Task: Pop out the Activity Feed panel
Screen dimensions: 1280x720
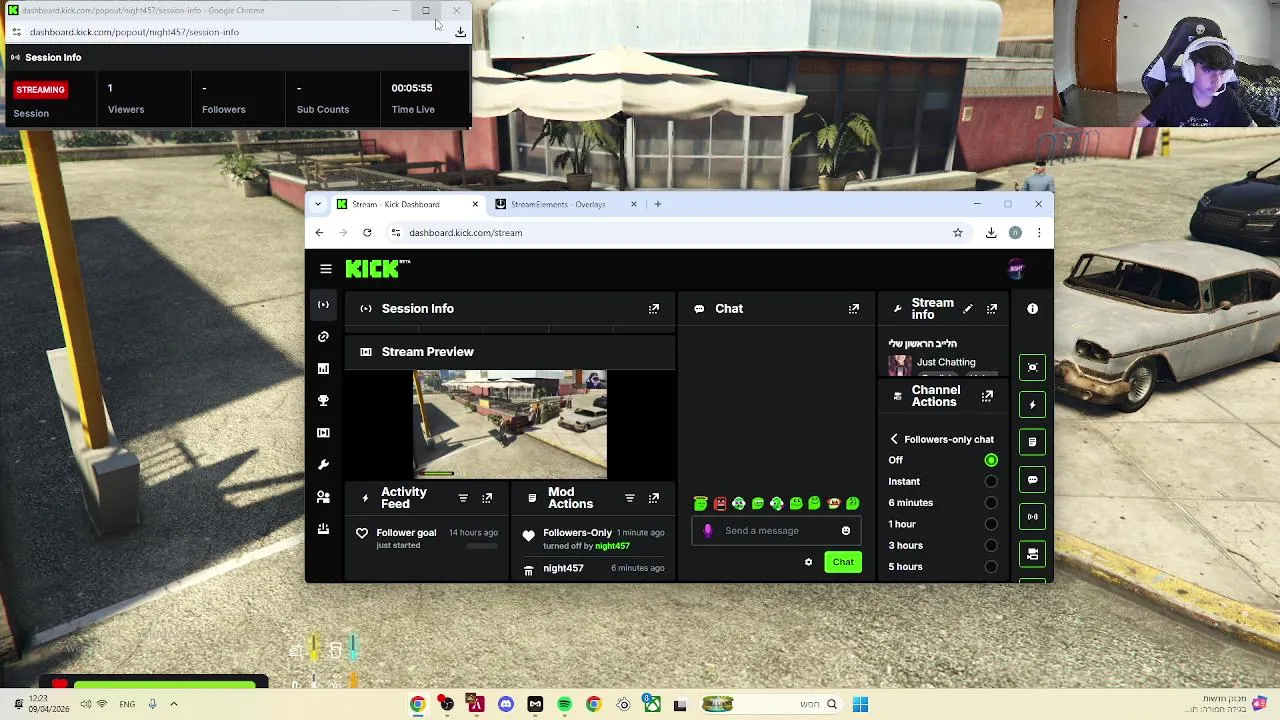Action: pos(487,498)
